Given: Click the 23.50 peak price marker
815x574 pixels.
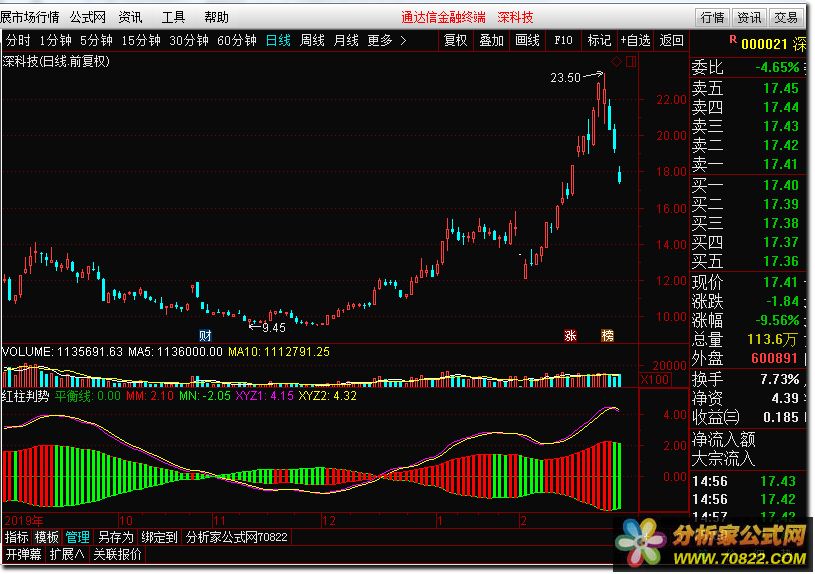Looking at the screenshot, I should (565, 77).
